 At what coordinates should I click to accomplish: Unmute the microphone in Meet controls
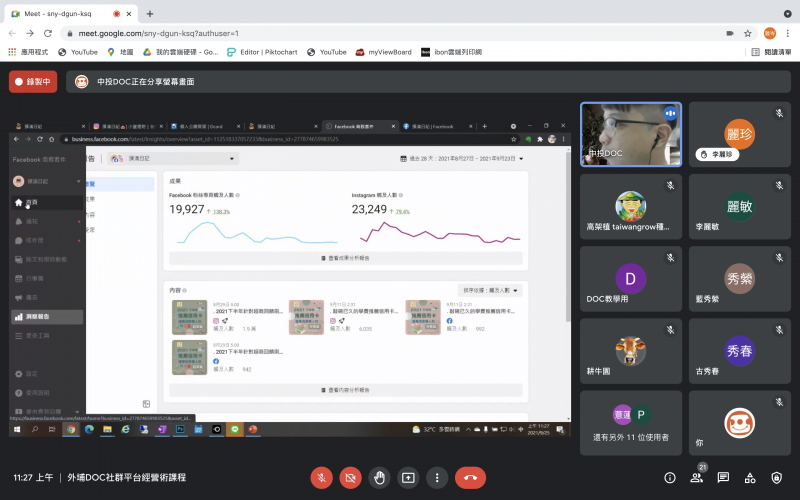coord(321,478)
